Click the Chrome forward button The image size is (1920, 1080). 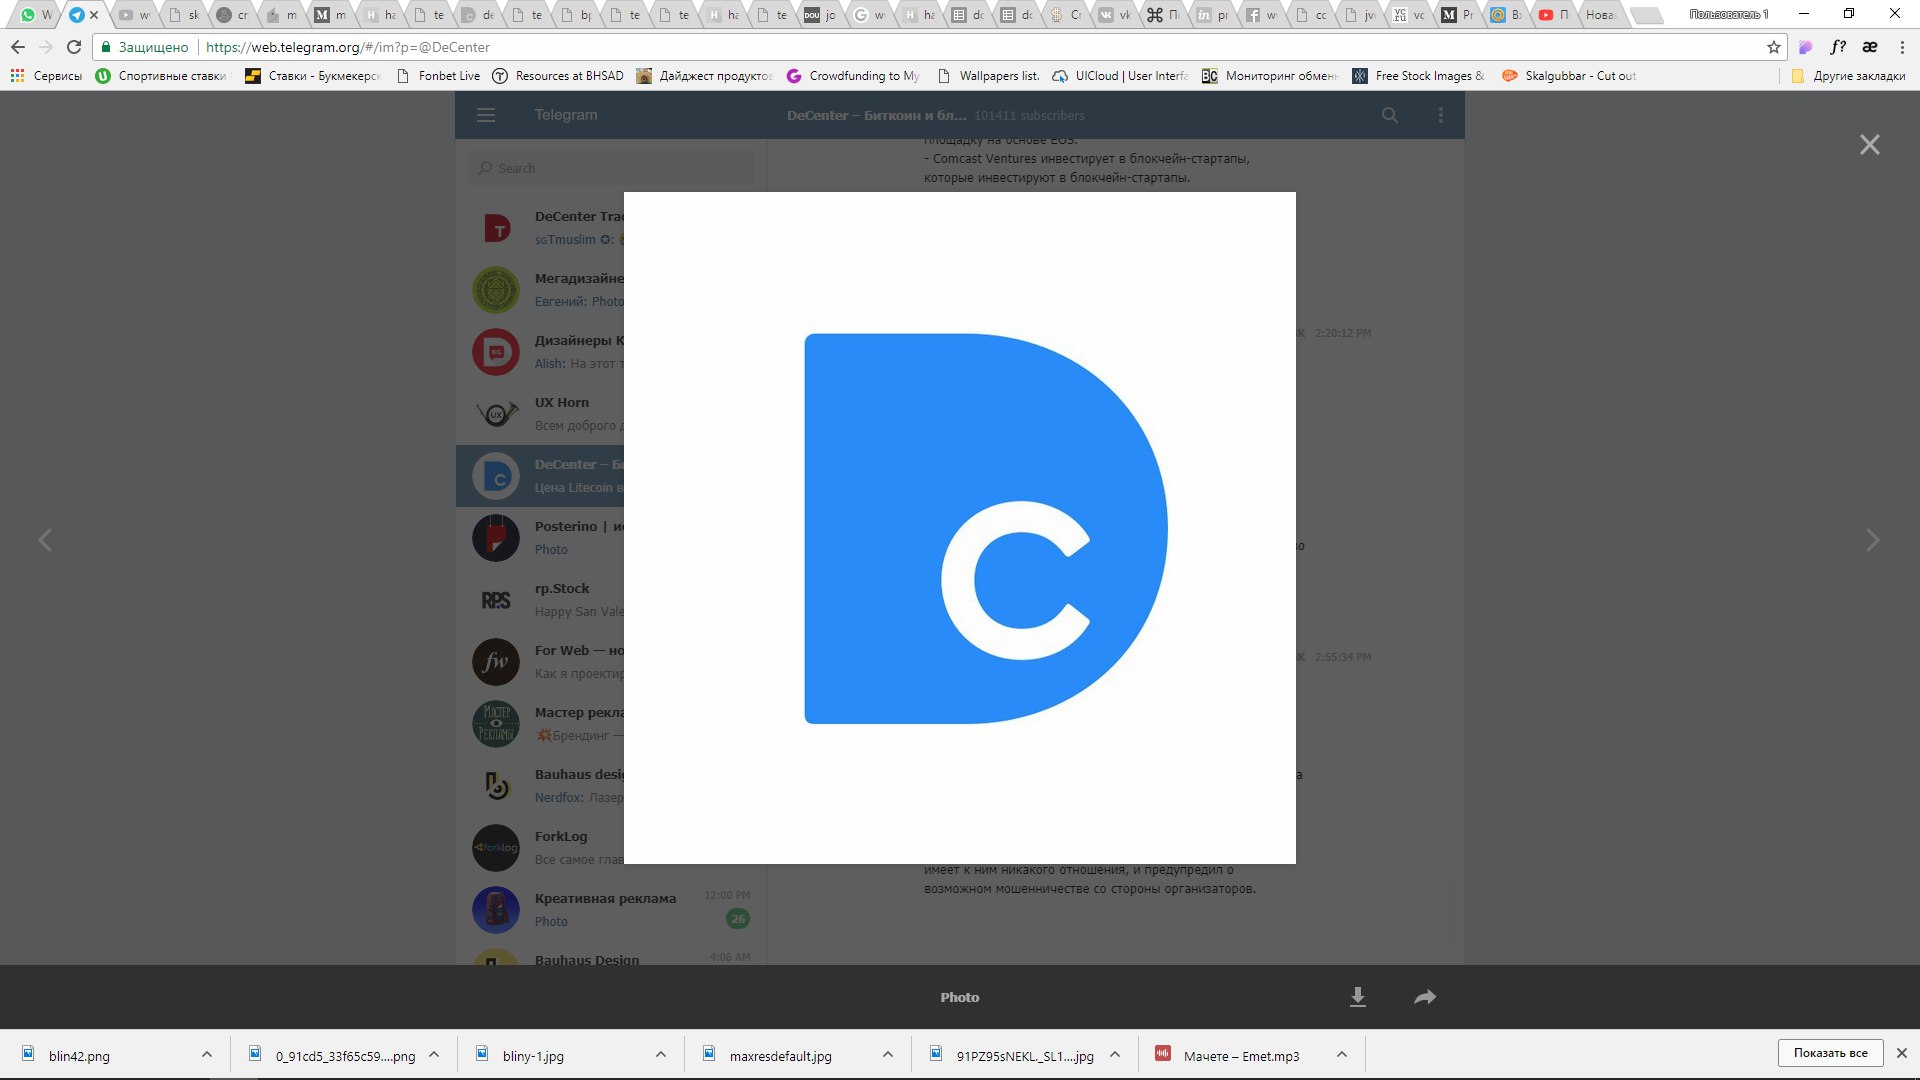[46, 47]
